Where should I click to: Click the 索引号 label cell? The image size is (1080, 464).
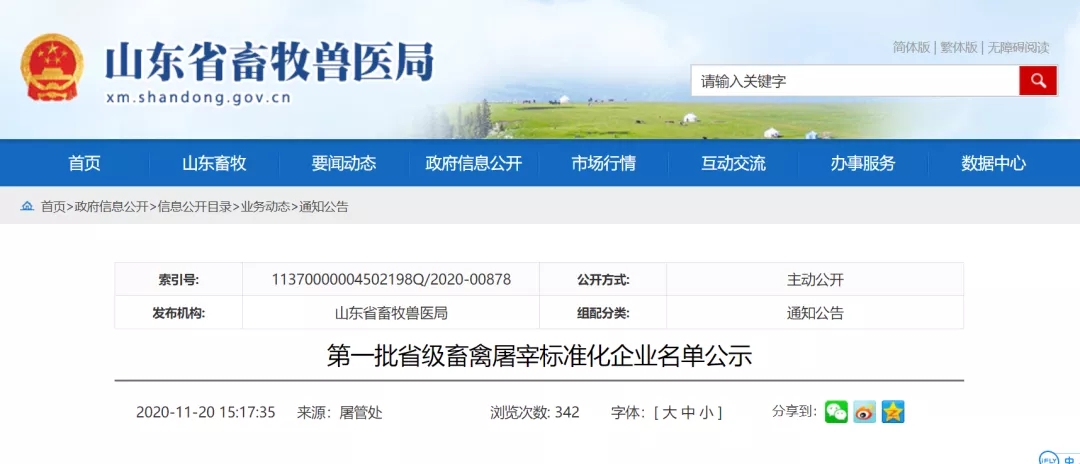click(x=178, y=280)
